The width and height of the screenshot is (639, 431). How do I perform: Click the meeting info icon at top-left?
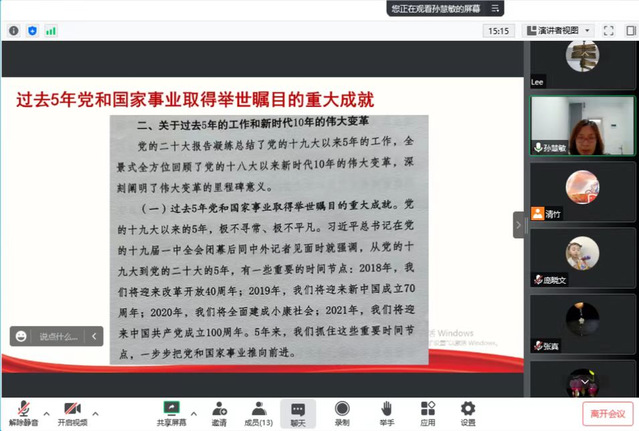(x=14, y=31)
